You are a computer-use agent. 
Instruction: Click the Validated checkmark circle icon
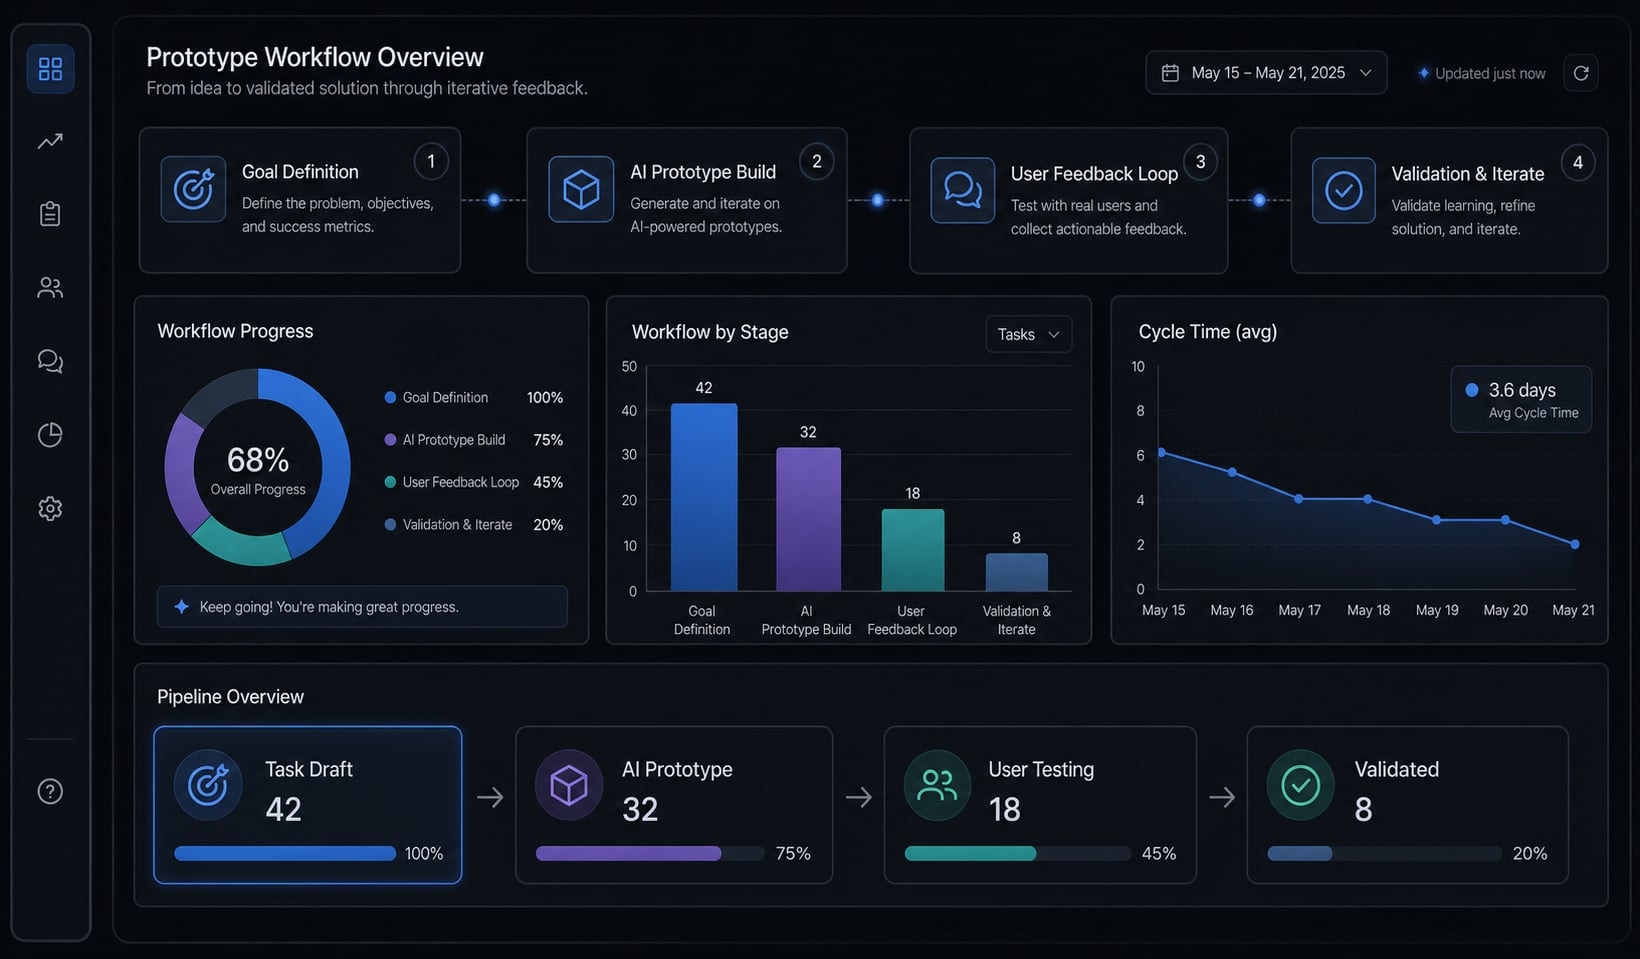(x=1300, y=785)
